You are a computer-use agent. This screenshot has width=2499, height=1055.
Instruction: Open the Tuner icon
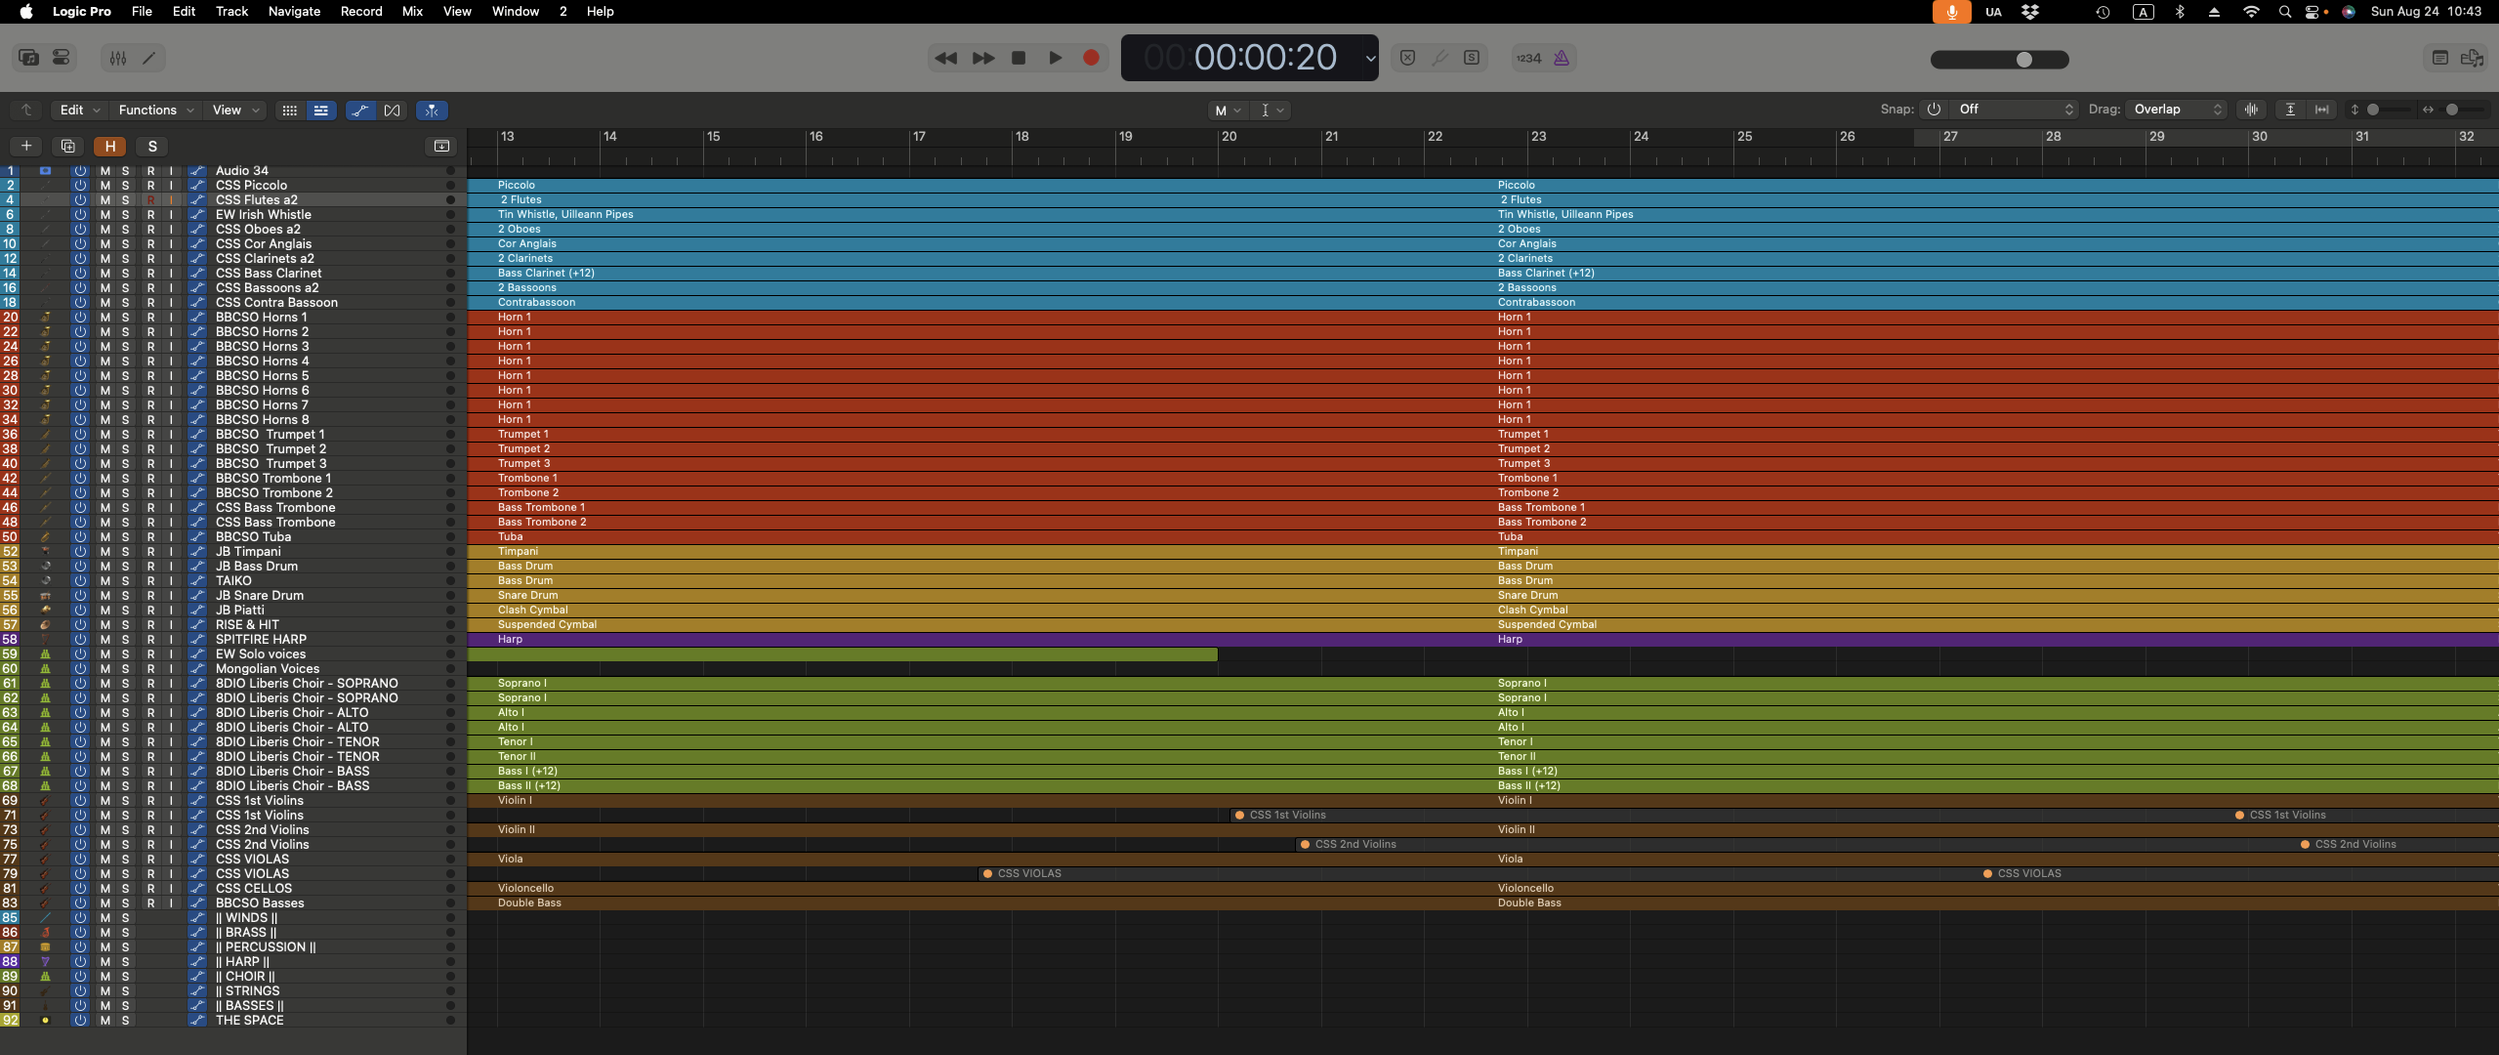(x=1439, y=58)
